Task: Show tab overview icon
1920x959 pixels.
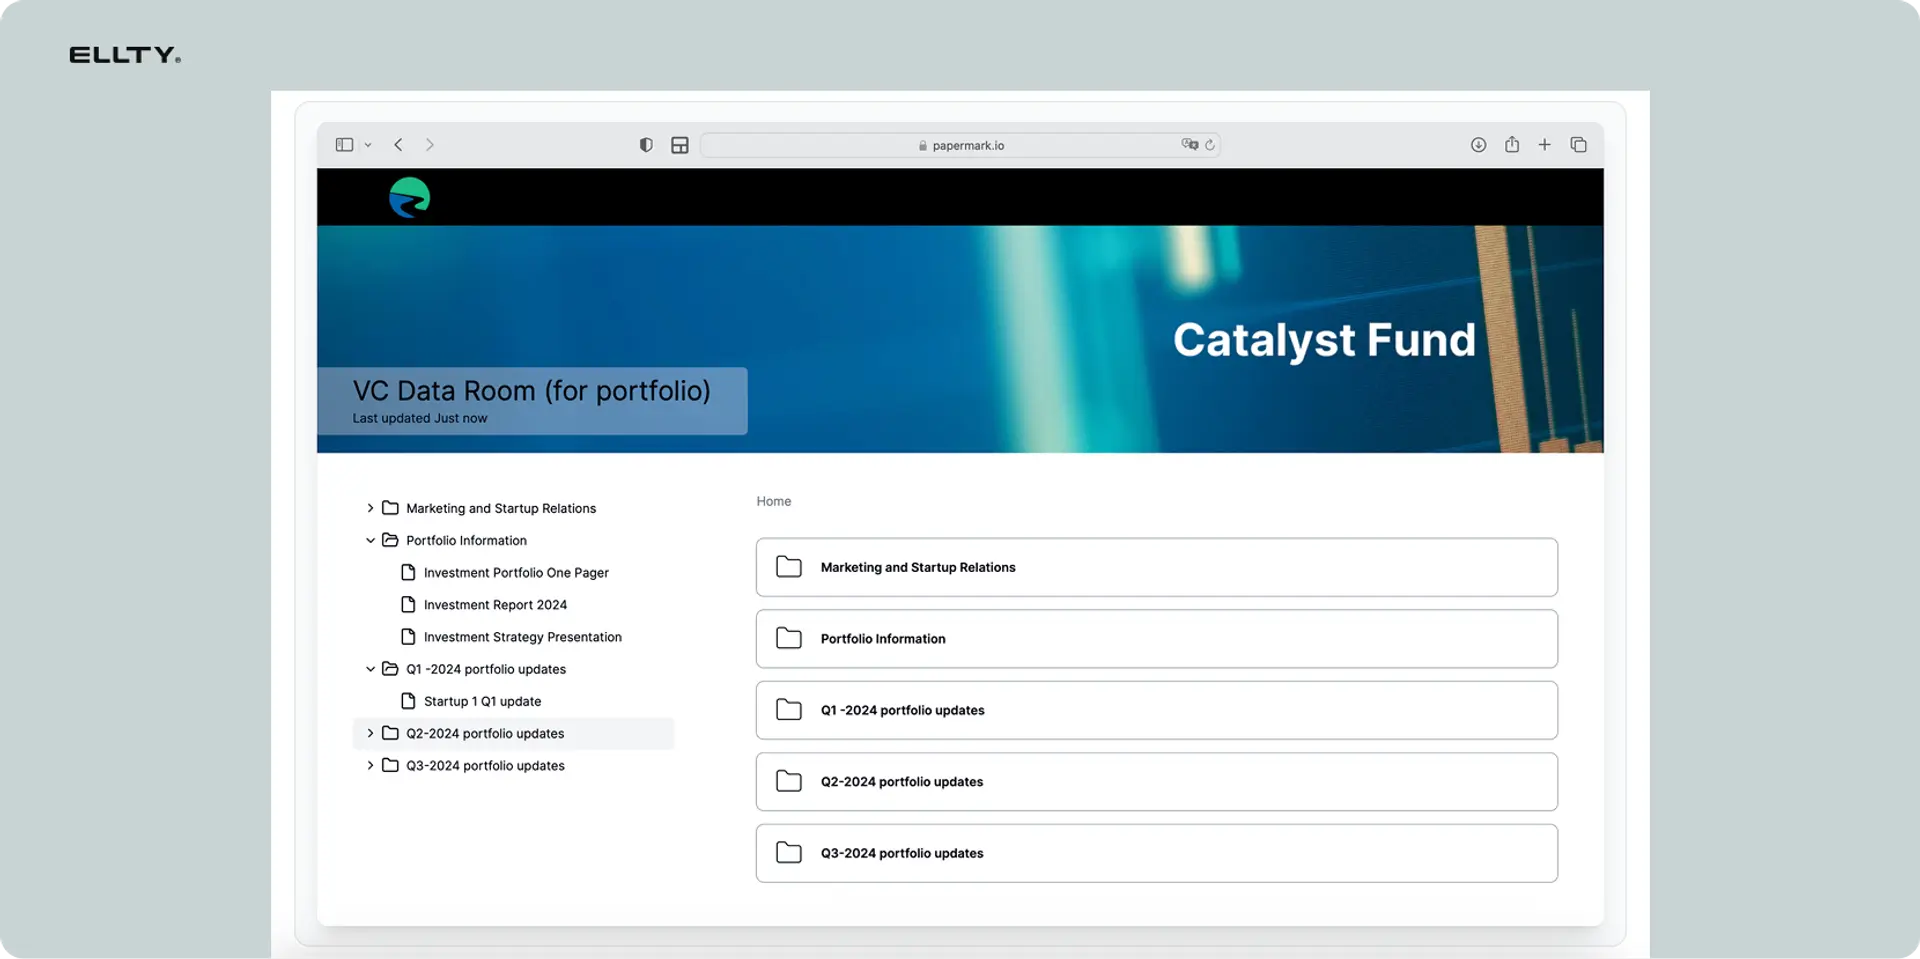Action: [x=1579, y=145]
